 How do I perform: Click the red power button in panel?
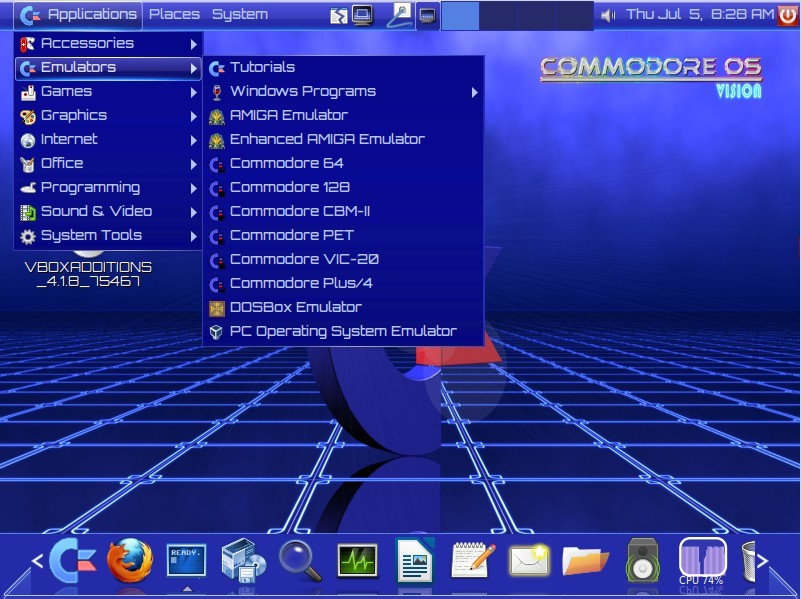point(787,15)
